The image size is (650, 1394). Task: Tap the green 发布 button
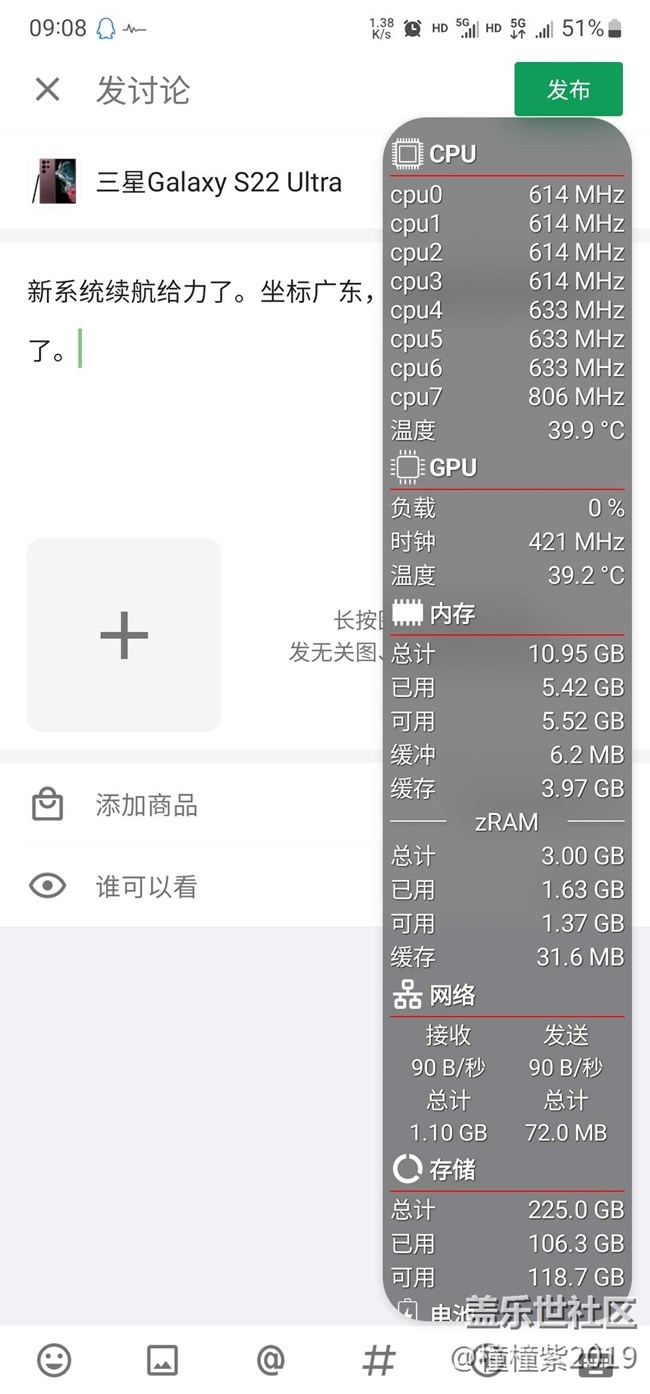point(568,90)
